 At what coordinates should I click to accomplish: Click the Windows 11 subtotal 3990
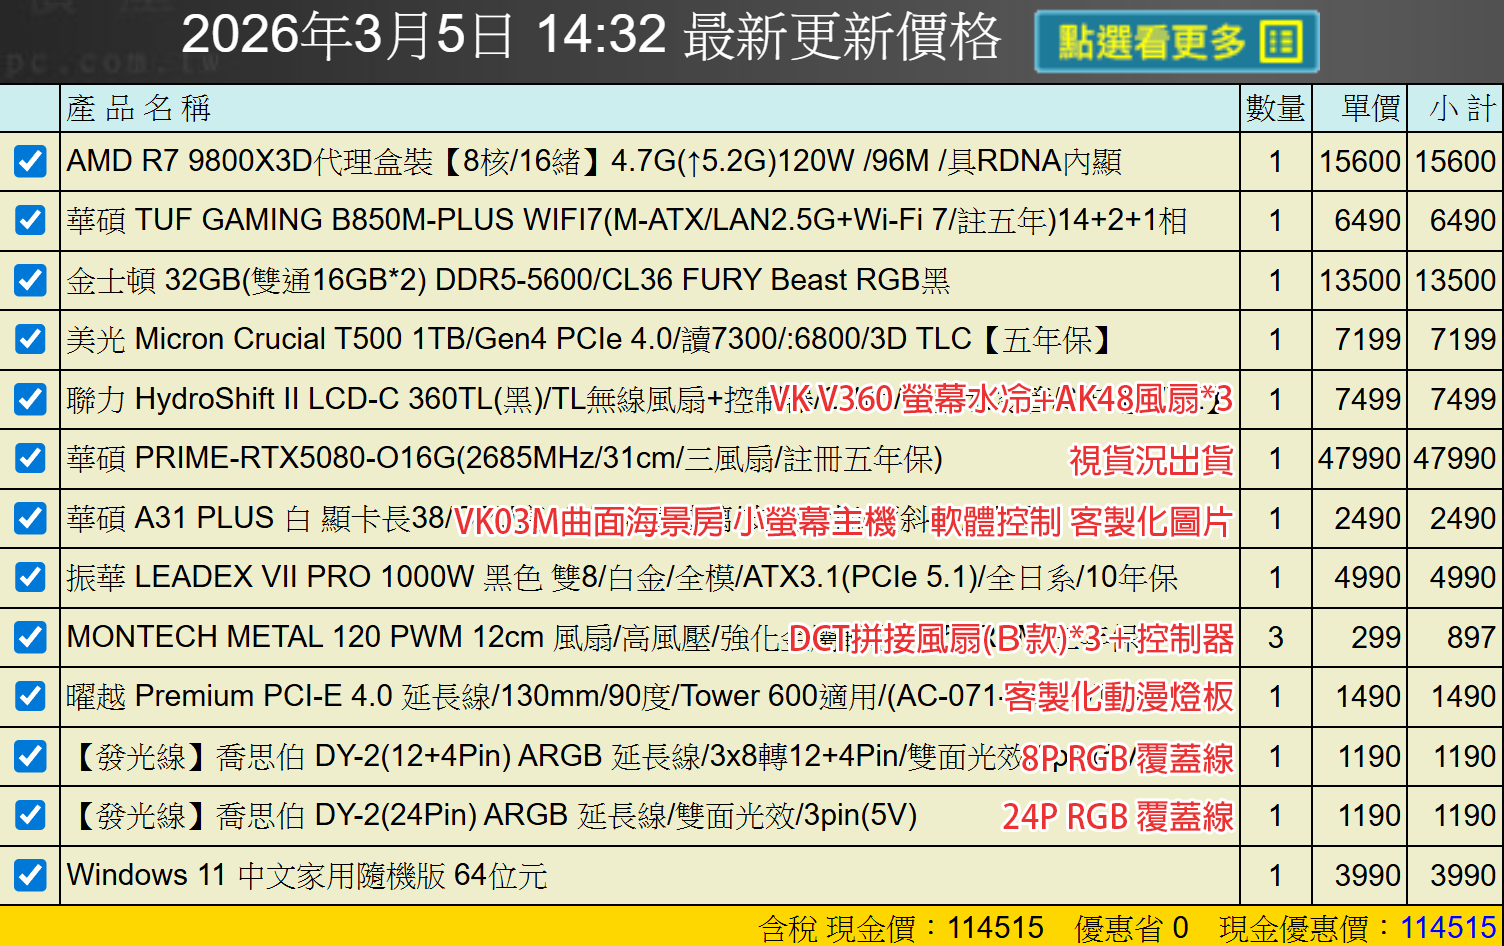point(1463,875)
